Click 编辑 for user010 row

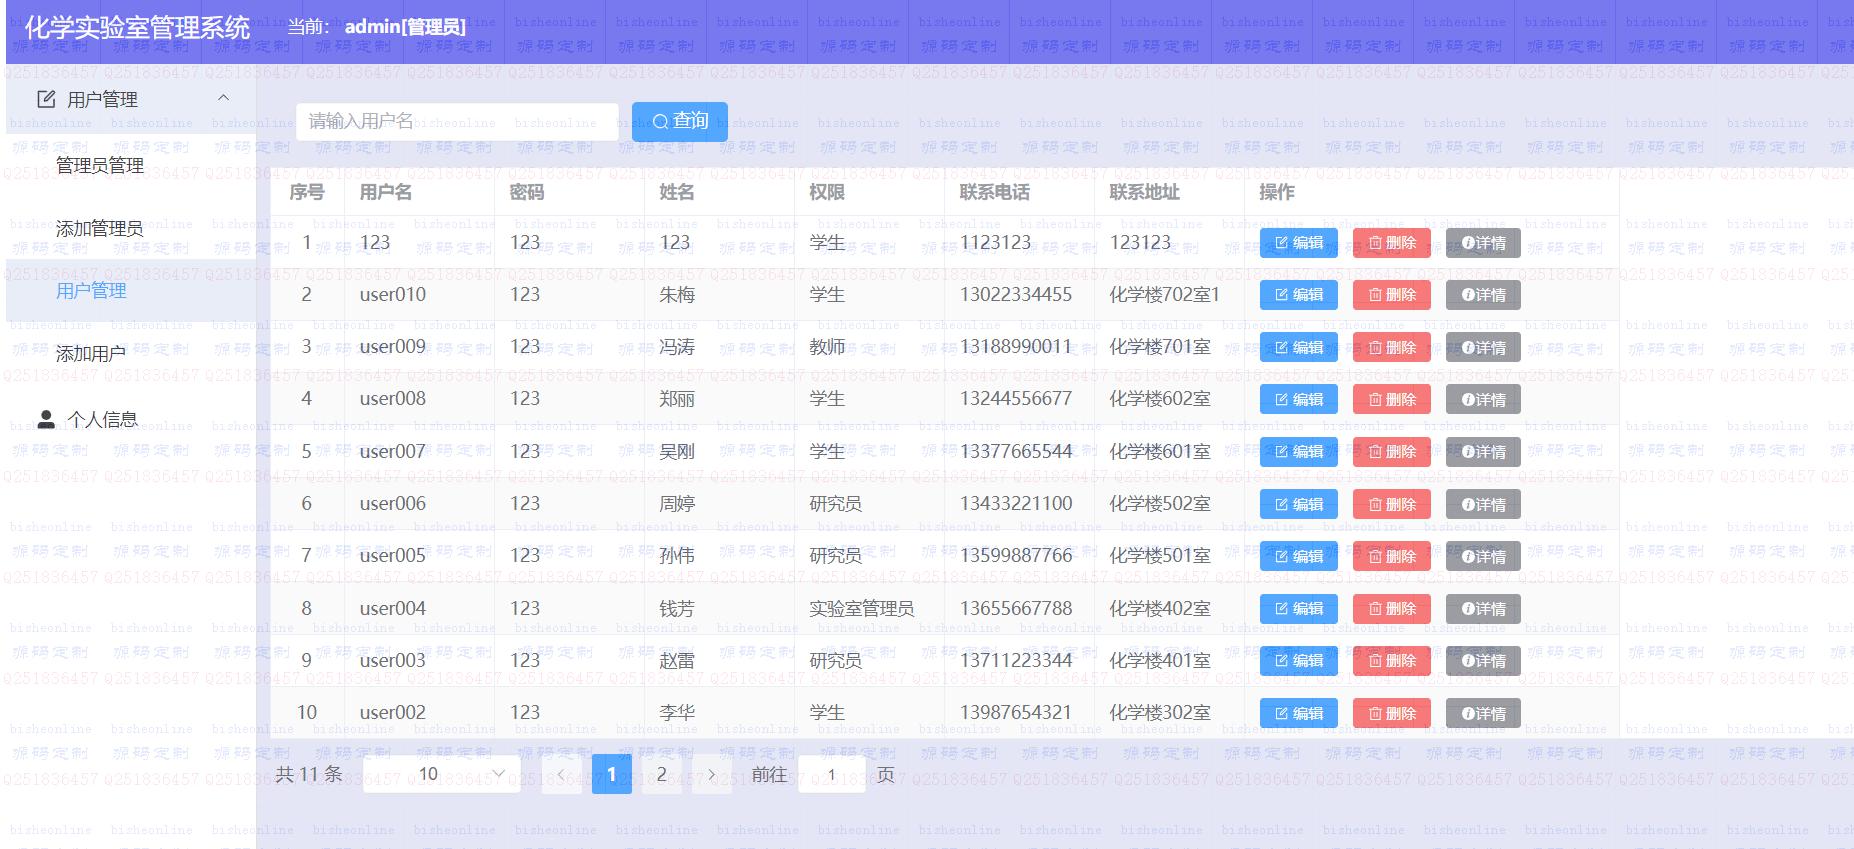1298,295
